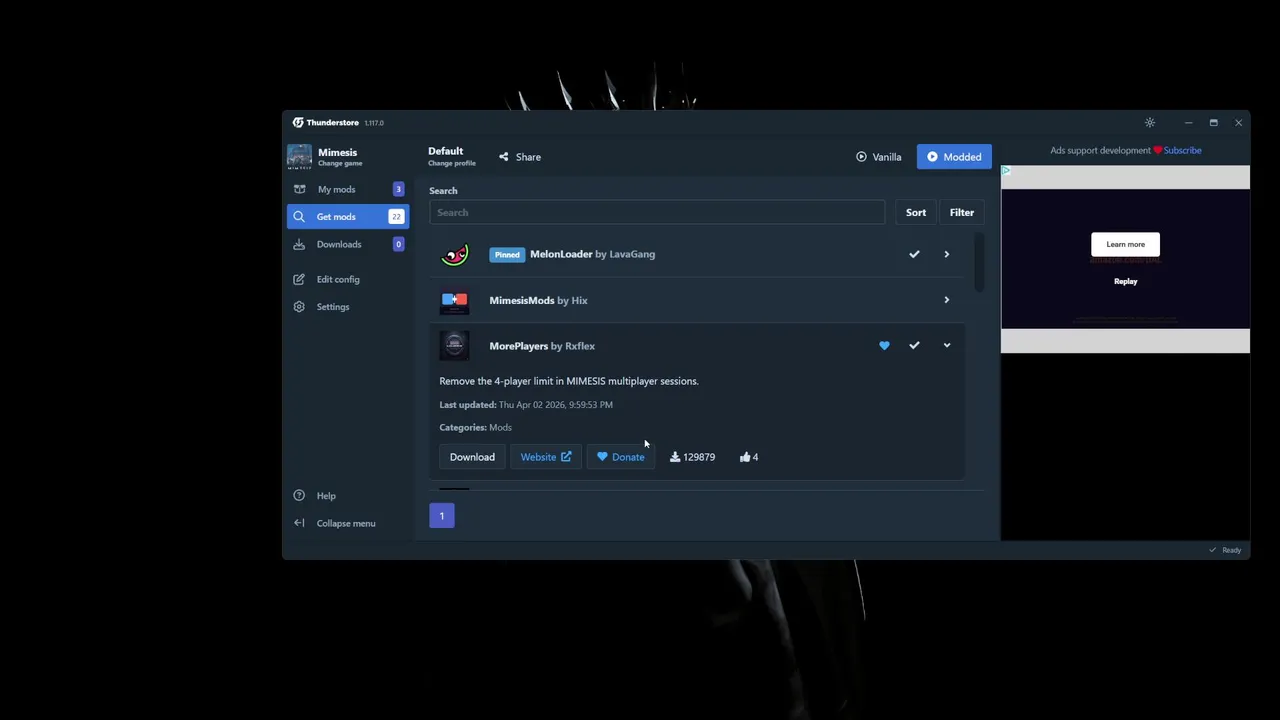
Task: Click Replay in the ad
Action: click(x=1126, y=281)
